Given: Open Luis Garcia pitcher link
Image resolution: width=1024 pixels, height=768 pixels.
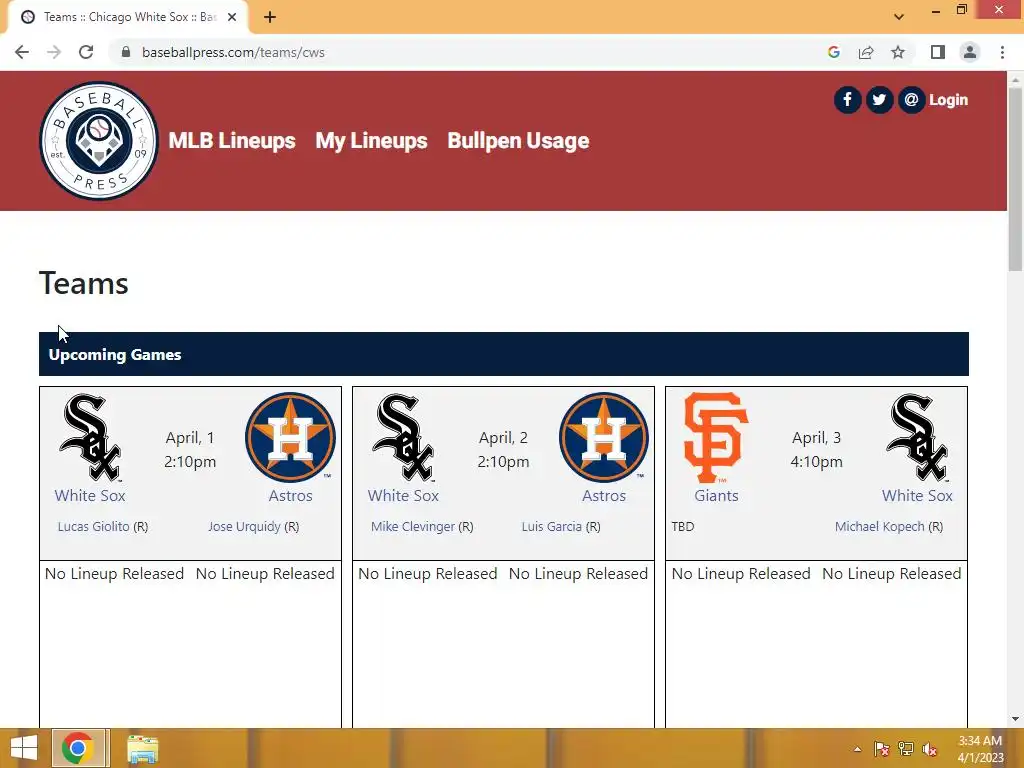Looking at the screenshot, I should pos(551,526).
